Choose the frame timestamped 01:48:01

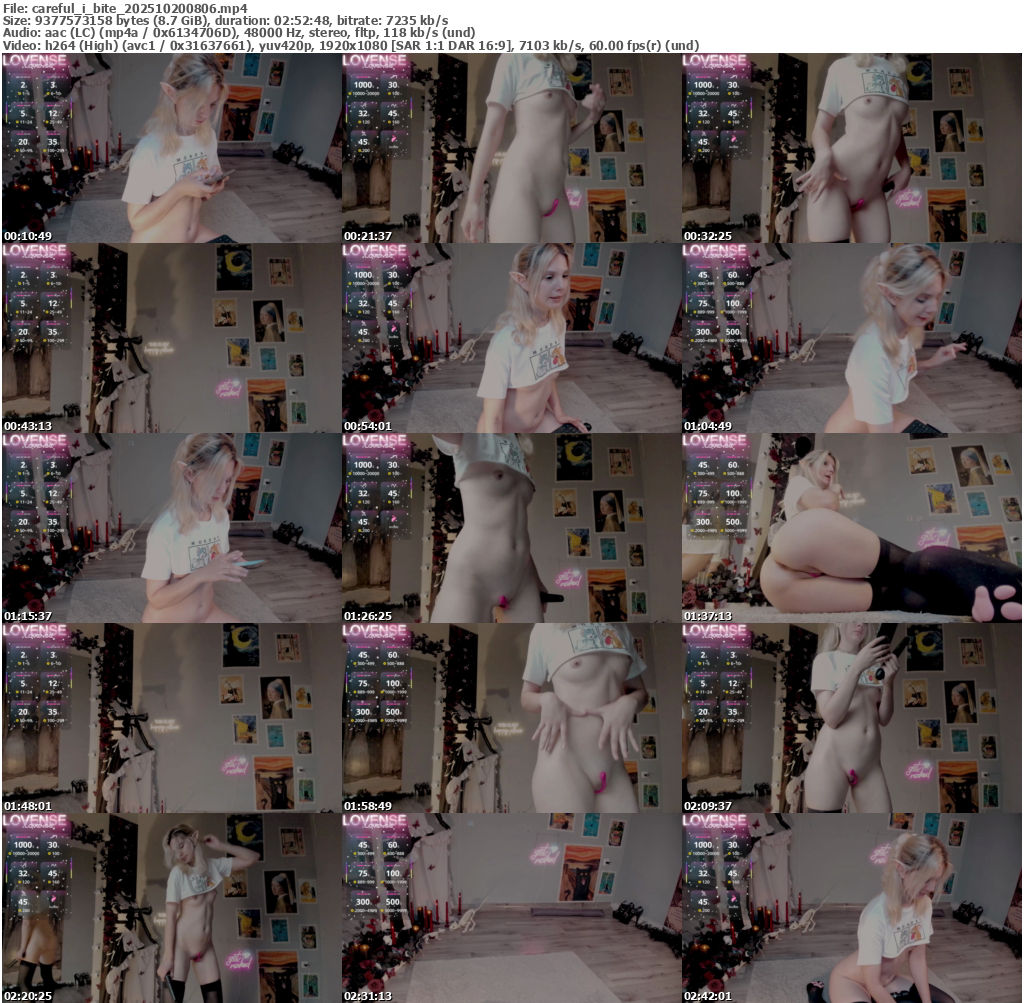coord(172,718)
